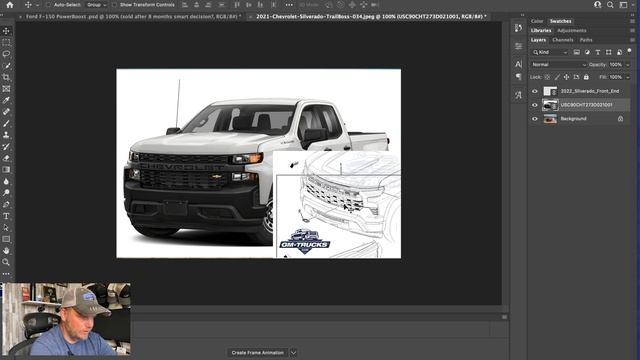Open Move tool preset picker arrow

pos(37,5)
